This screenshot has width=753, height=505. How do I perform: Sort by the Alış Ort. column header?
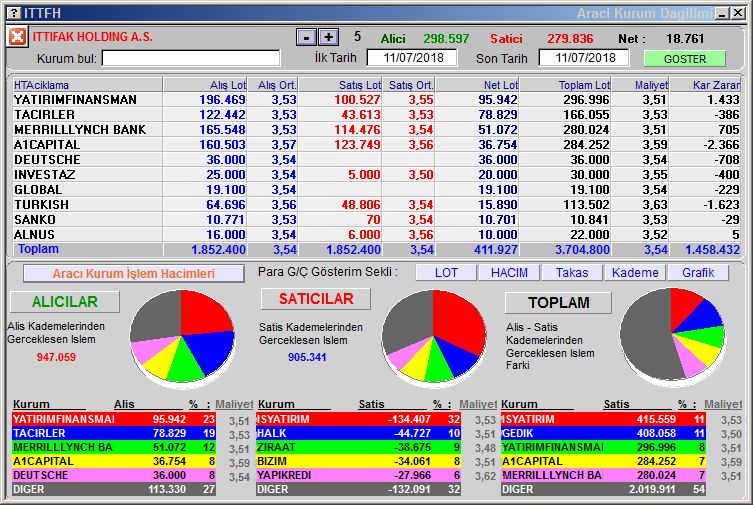click(x=273, y=85)
